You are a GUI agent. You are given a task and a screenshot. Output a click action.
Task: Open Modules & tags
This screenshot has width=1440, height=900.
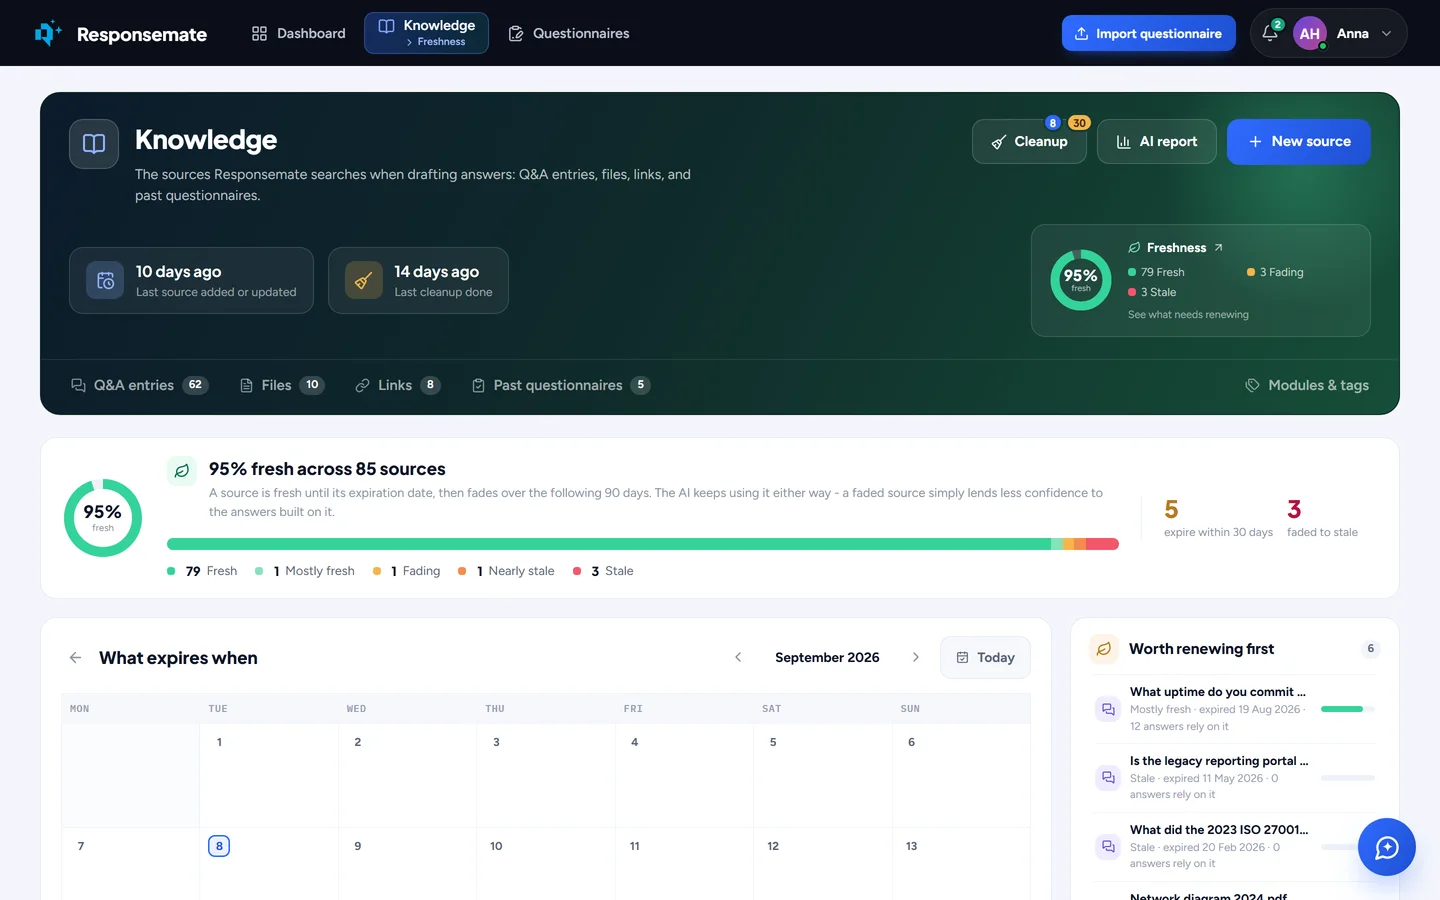pyautogui.click(x=1307, y=385)
